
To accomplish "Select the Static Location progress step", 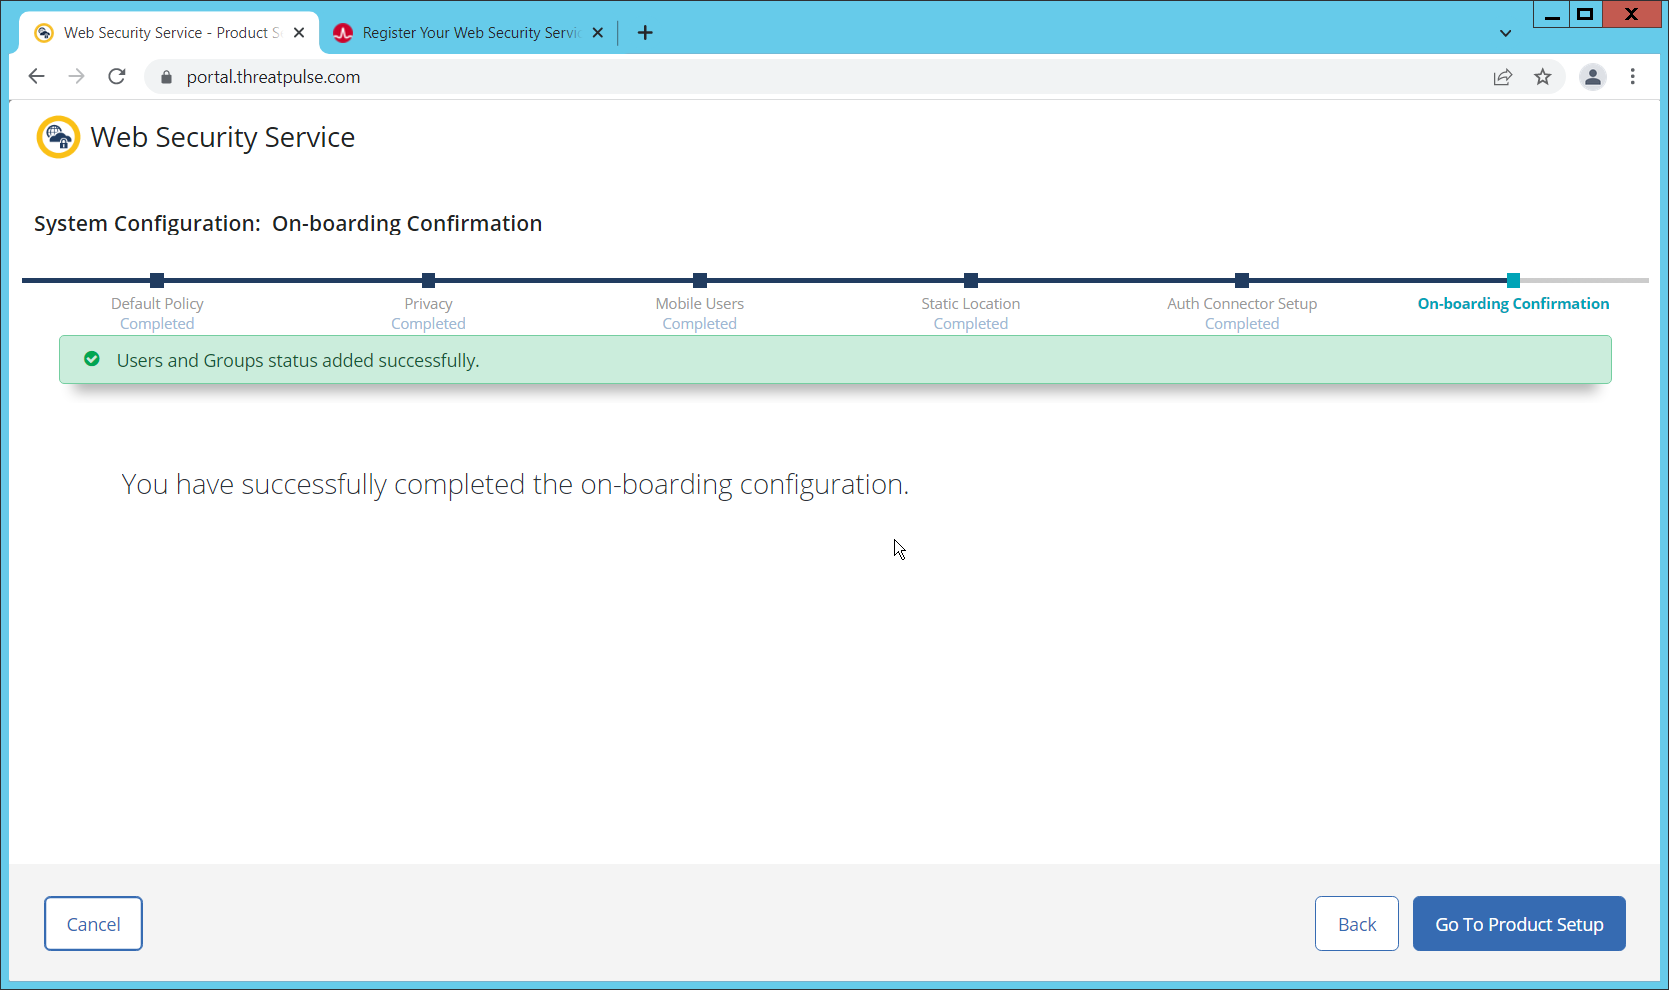I will click(x=971, y=281).
